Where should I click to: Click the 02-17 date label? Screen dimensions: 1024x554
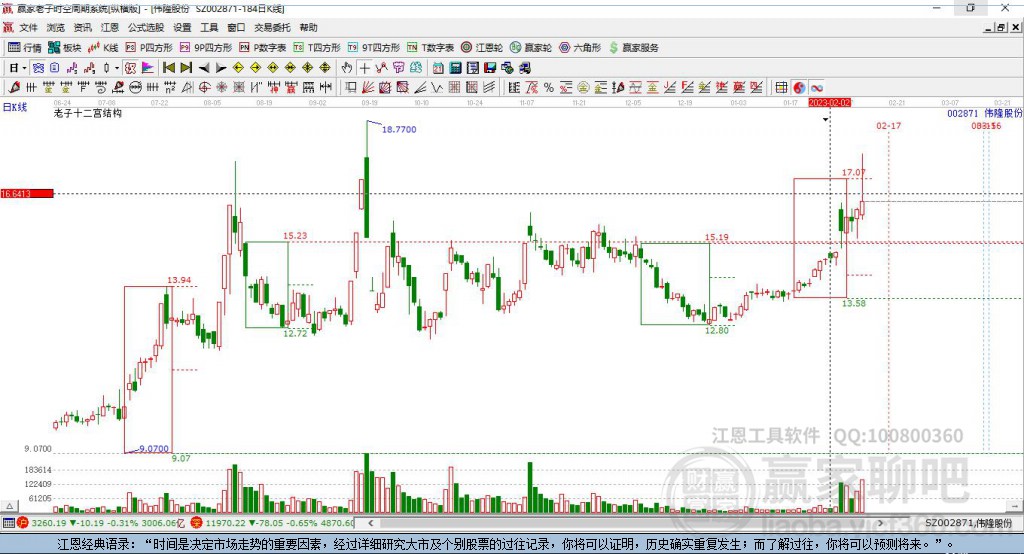[x=888, y=125]
